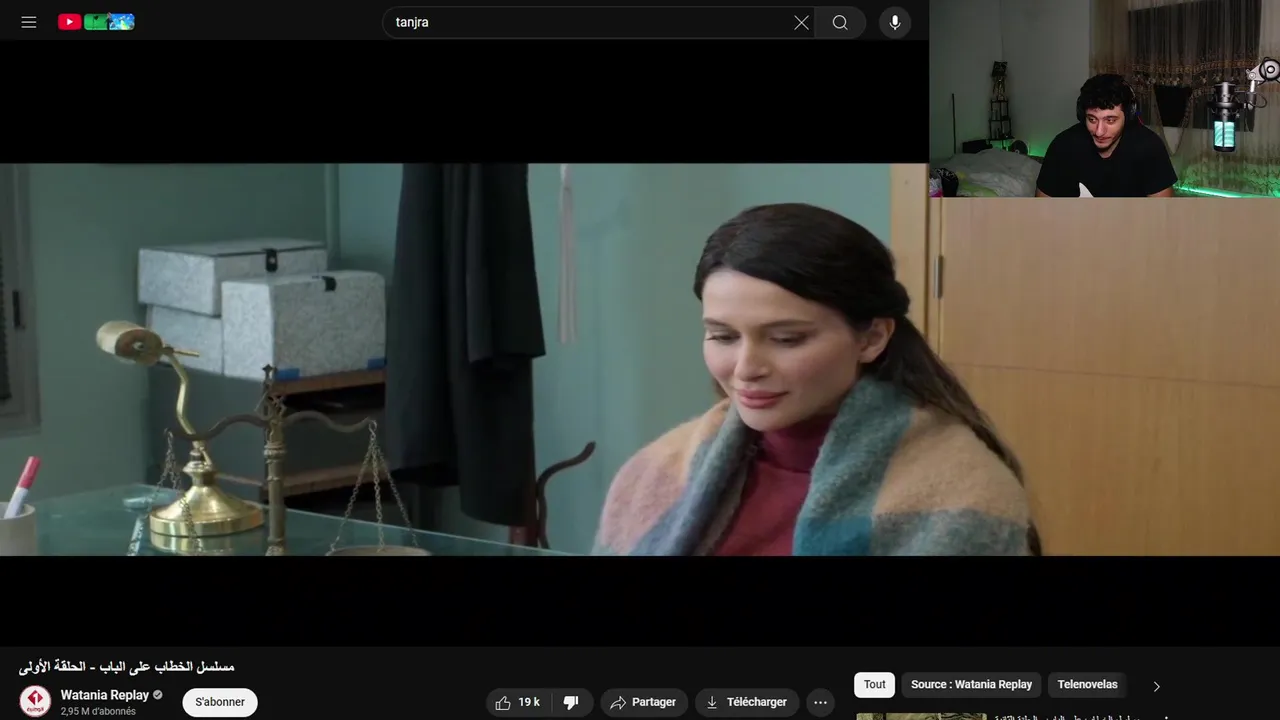This screenshot has height=720, width=1280.
Task: Show more chips with right chevron
Action: coord(1156,686)
